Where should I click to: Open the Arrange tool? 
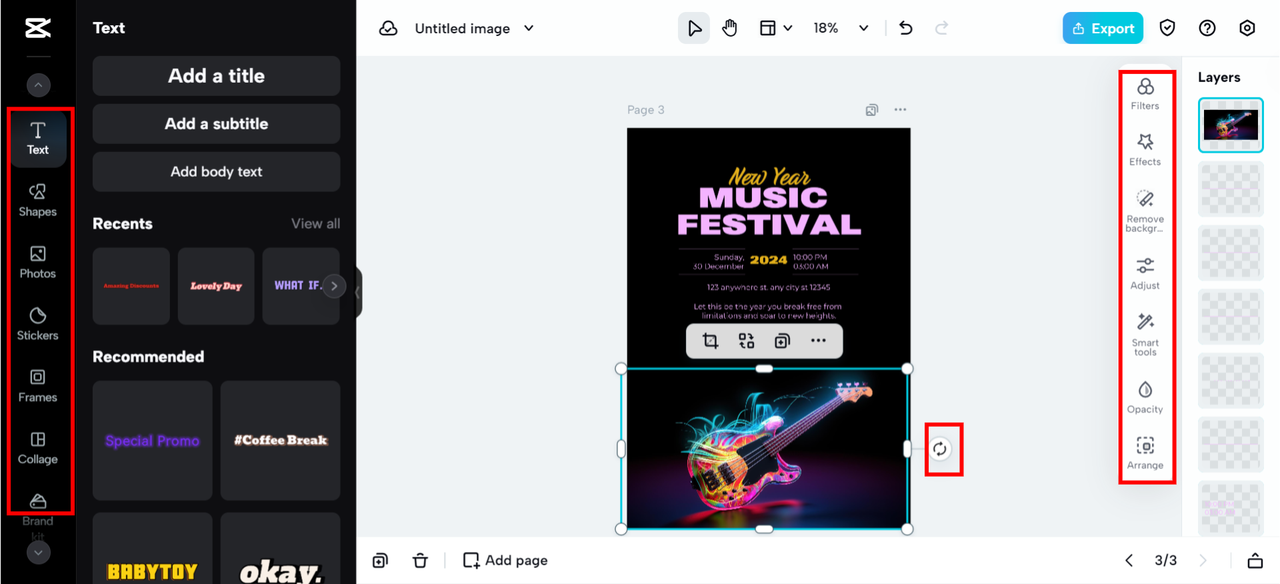1145,453
